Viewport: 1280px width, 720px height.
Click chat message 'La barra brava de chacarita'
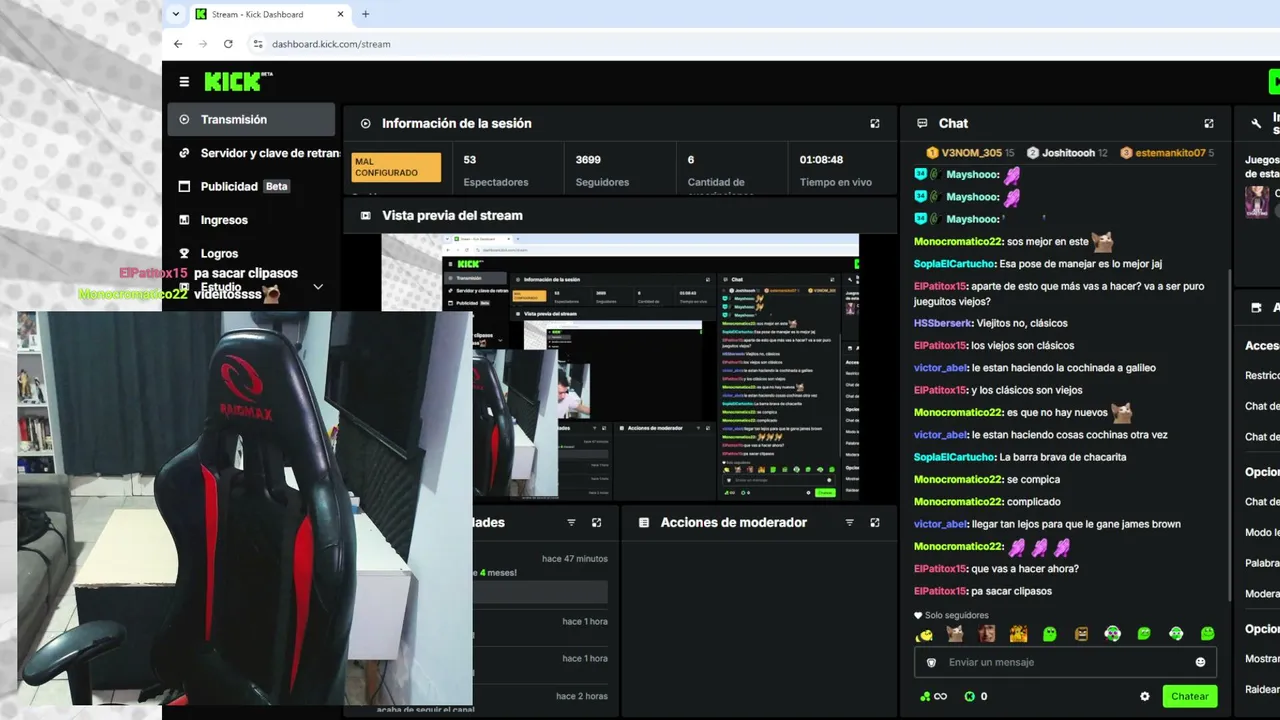tap(1063, 457)
